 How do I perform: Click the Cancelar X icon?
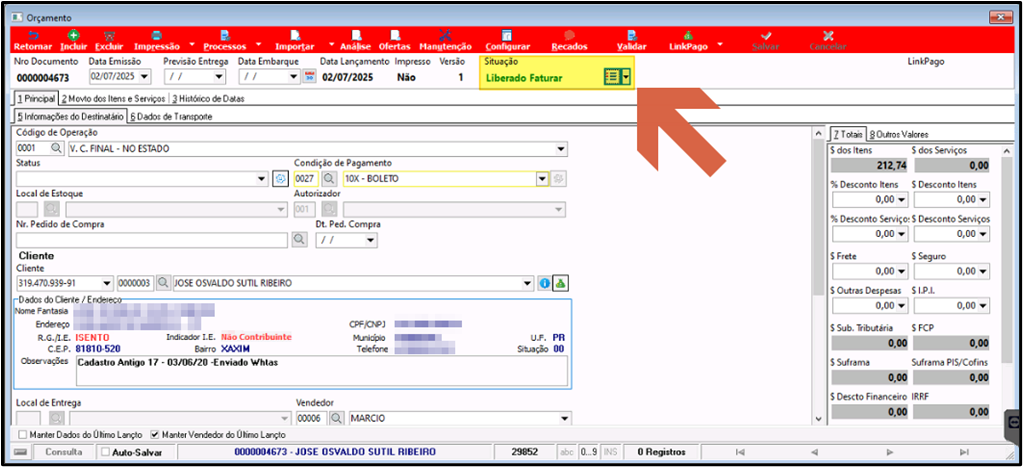point(828,35)
